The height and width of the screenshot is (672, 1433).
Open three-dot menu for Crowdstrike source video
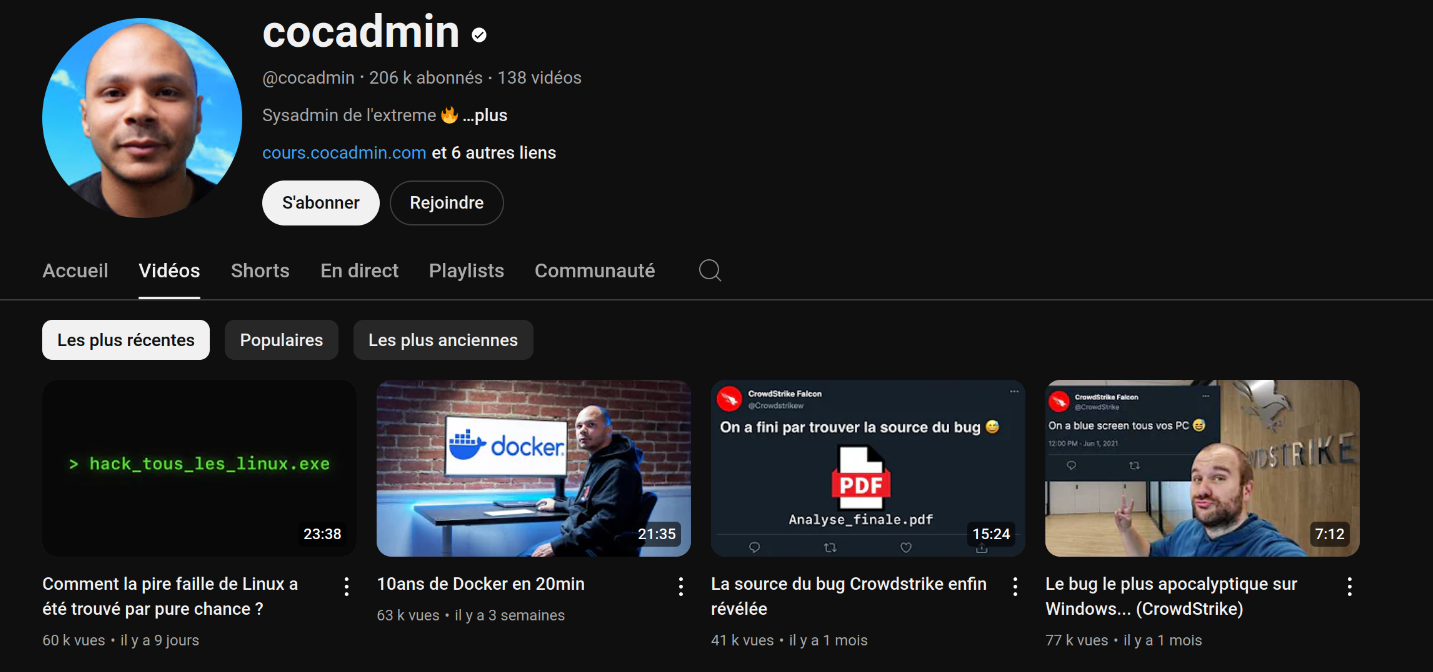(x=1015, y=587)
